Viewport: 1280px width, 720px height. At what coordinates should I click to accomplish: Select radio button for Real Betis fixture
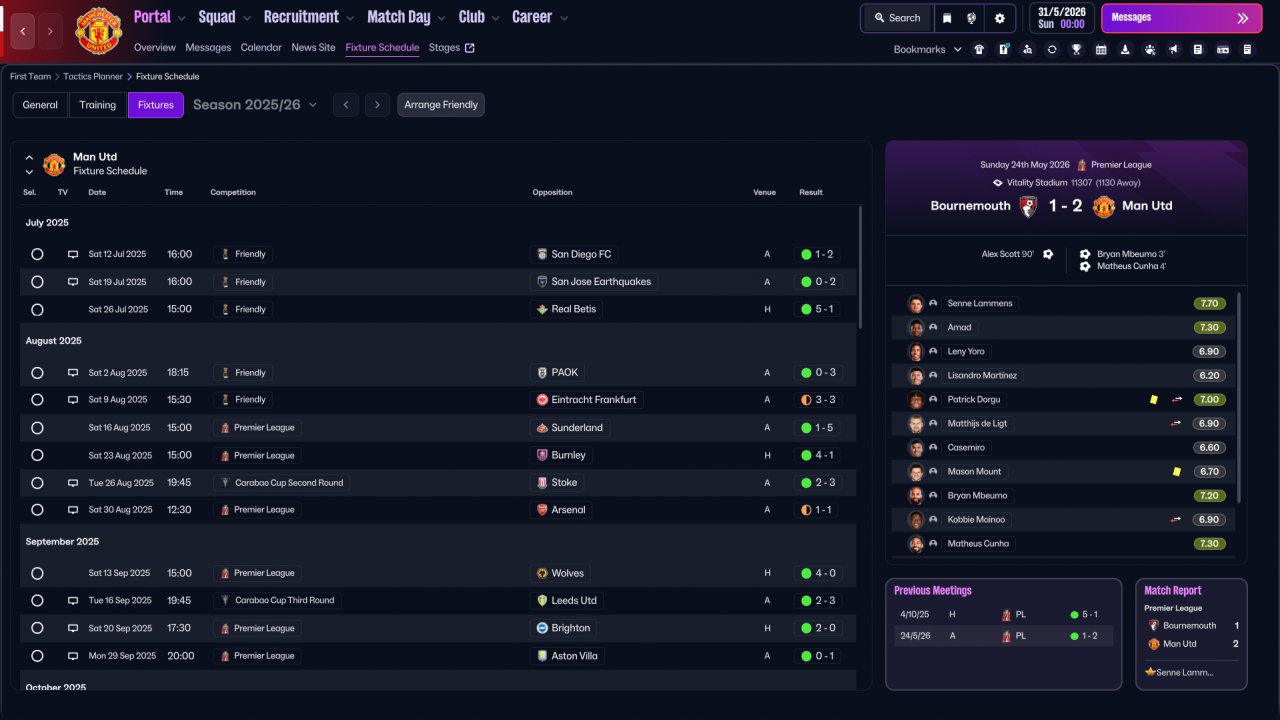click(x=37, y=310)
